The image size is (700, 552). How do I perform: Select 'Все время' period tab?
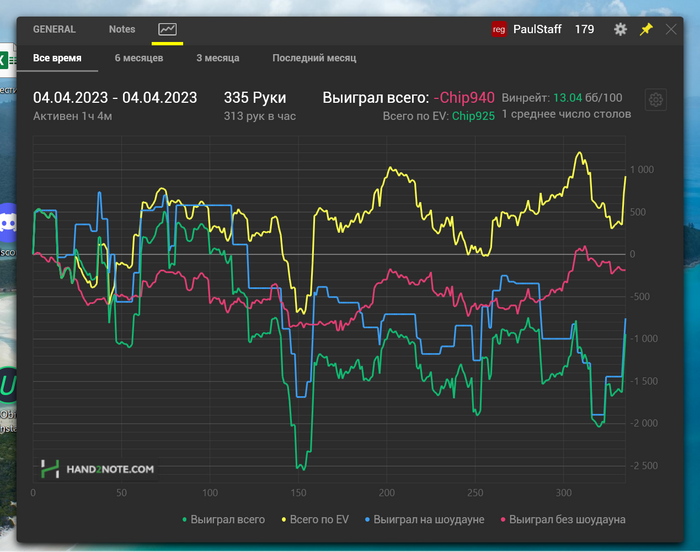57,58
